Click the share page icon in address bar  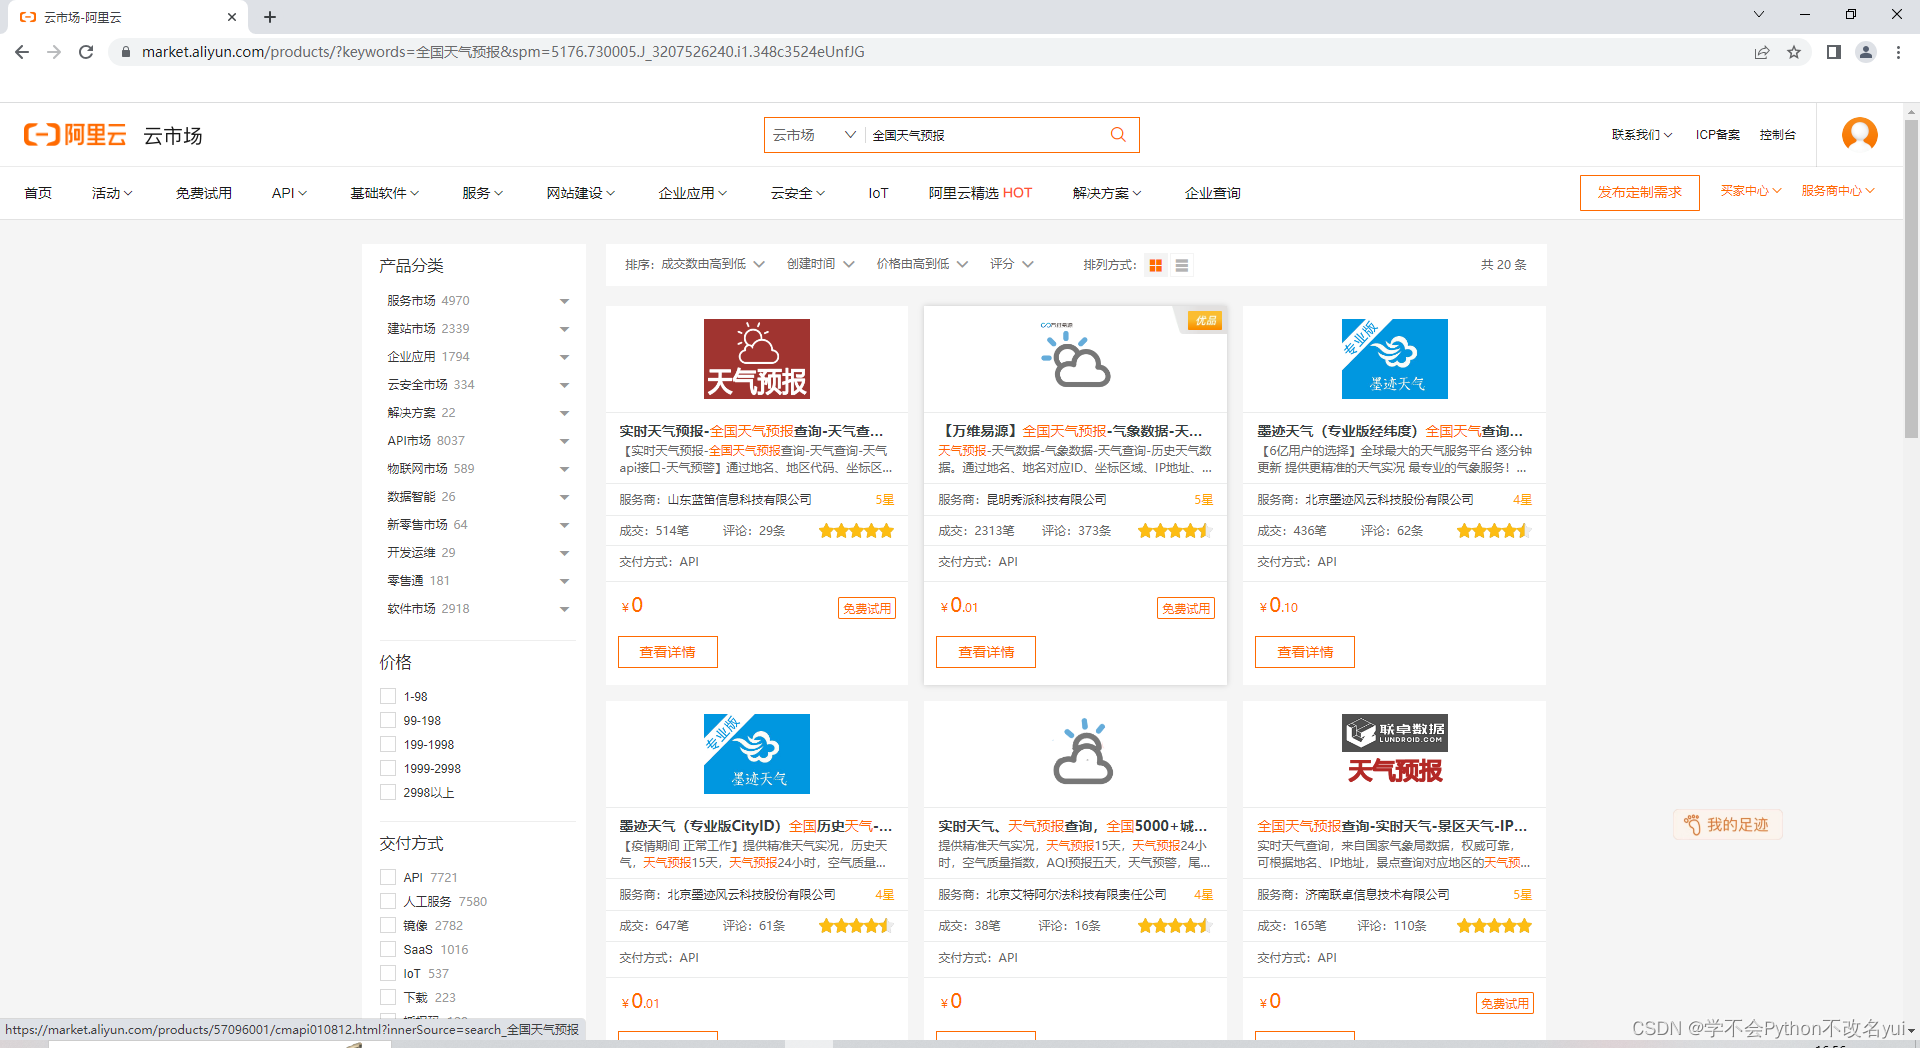(1762, 52)
